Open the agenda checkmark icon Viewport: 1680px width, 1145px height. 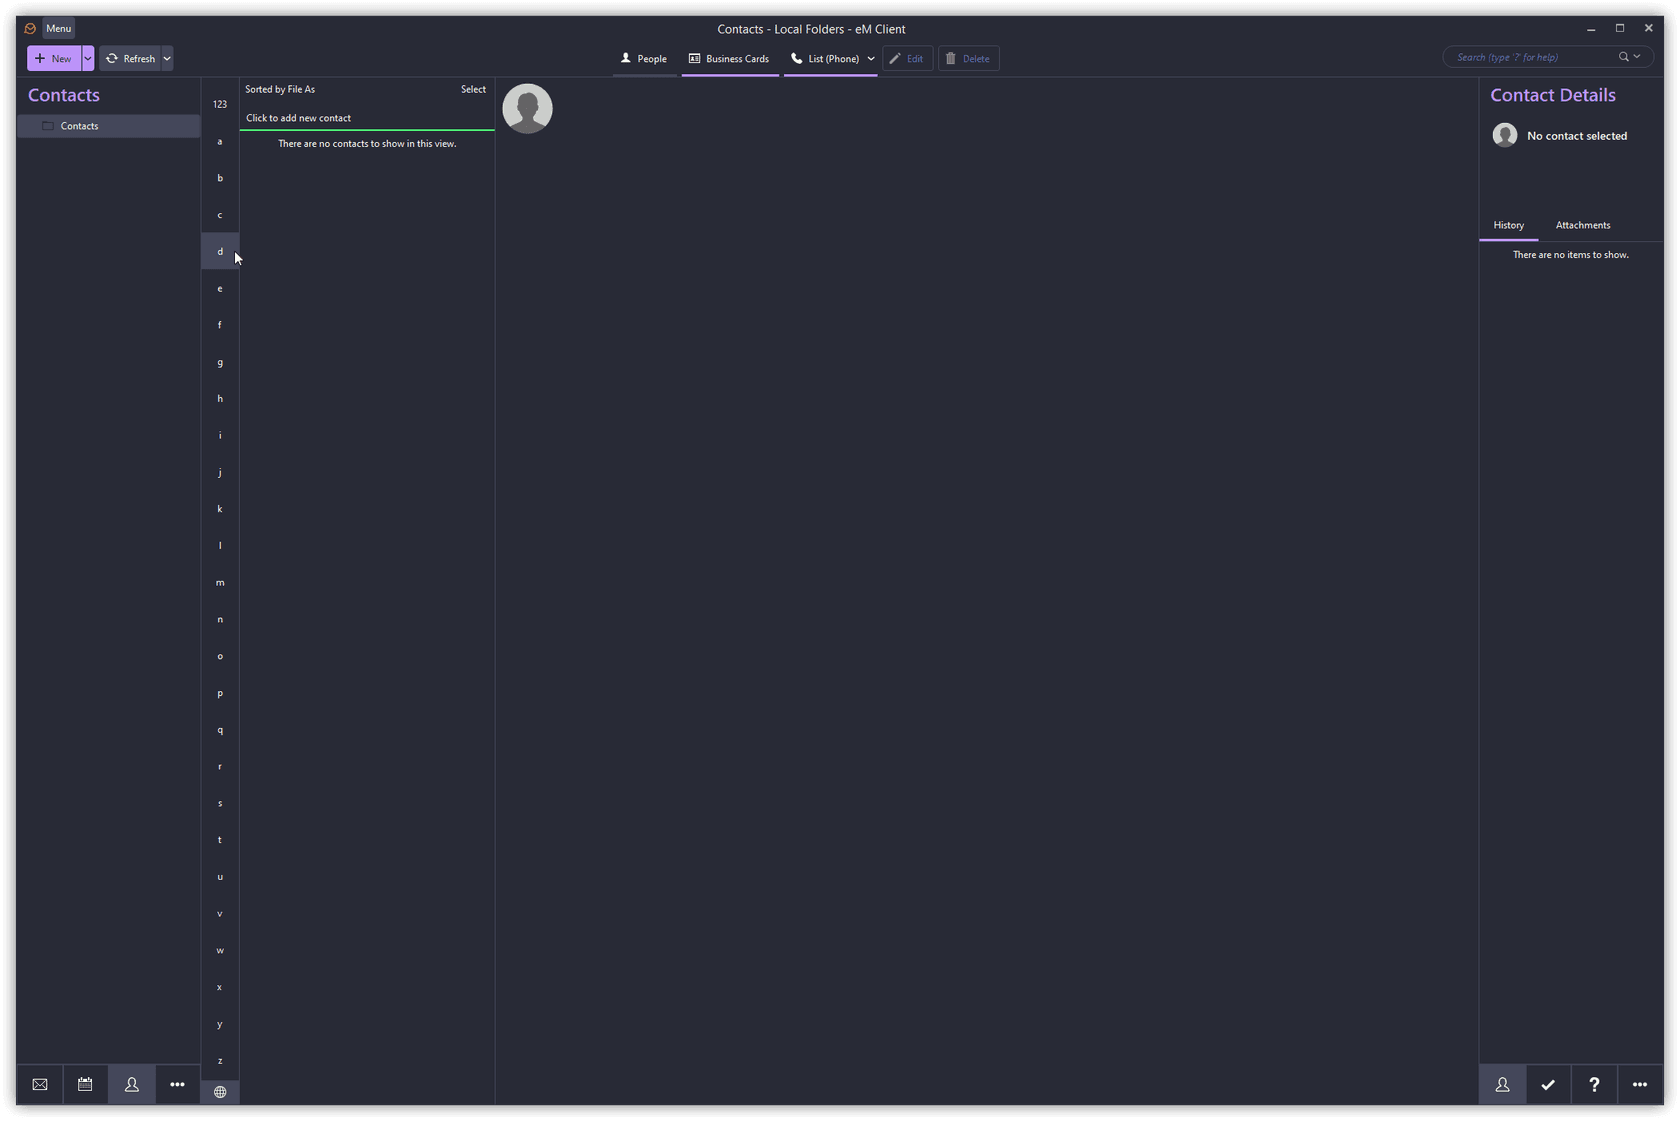tap(1548, 1084)
